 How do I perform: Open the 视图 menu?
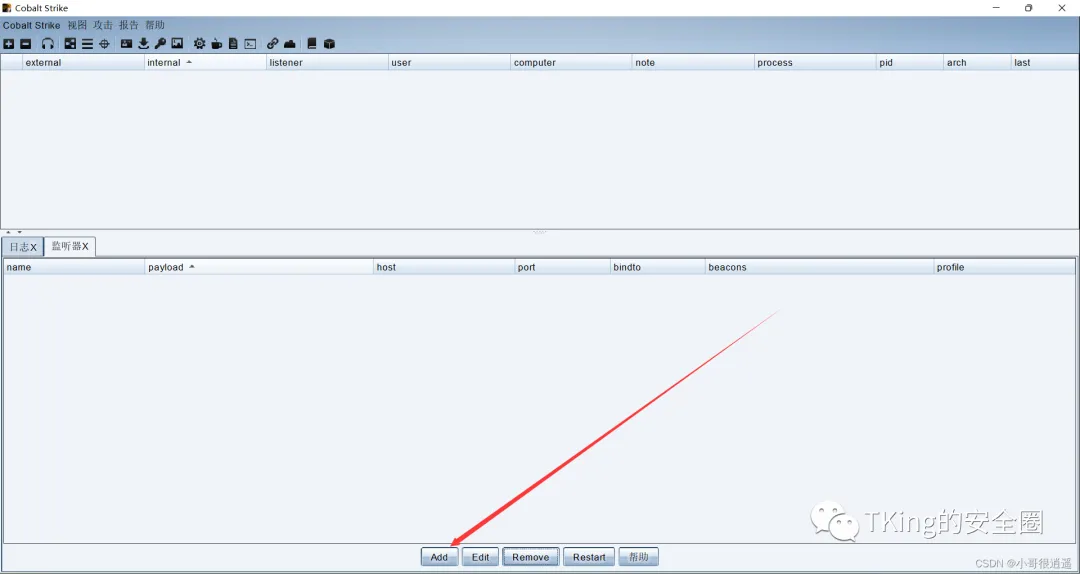pyautogui.click(x=77, y=25)
